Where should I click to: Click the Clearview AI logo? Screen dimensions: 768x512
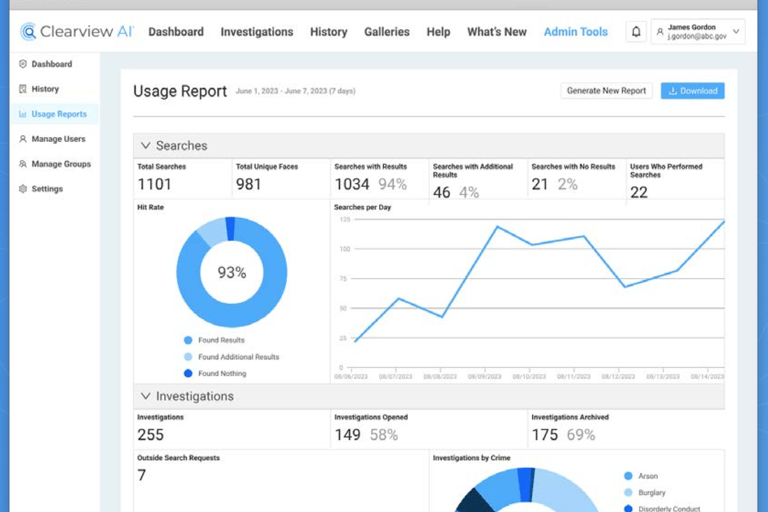[x=77, y=31]
